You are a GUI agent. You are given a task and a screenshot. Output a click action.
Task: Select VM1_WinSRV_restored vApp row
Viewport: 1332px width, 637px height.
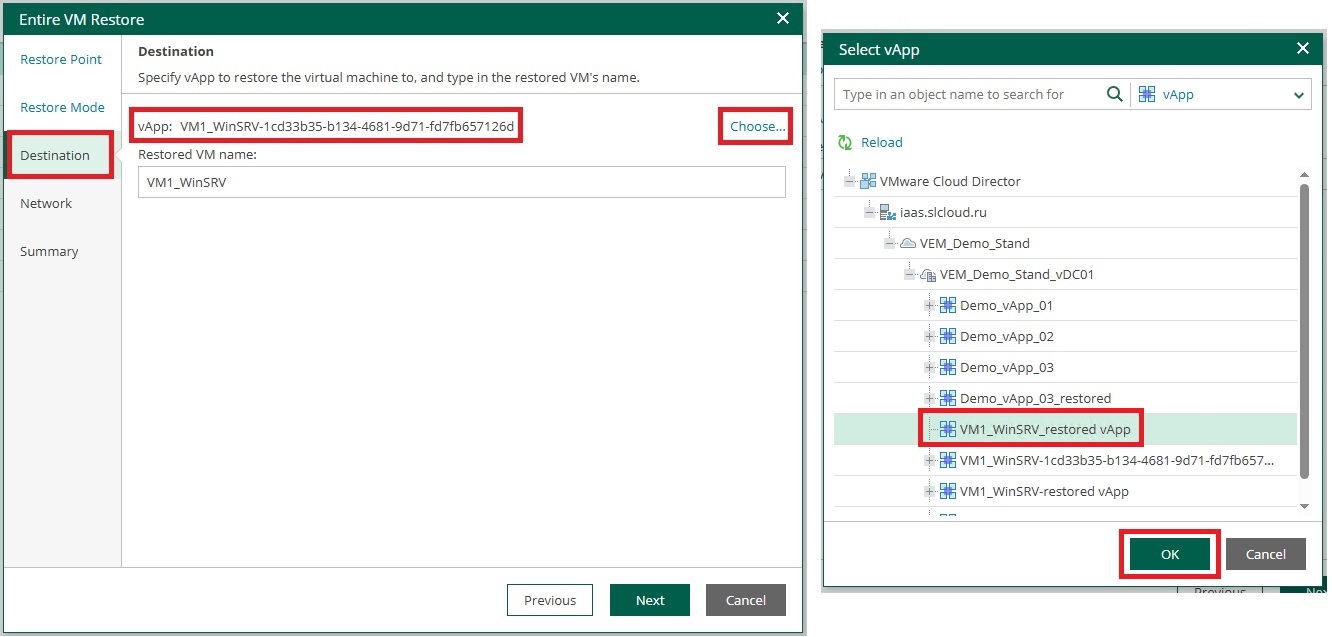tap(1065, 429)
